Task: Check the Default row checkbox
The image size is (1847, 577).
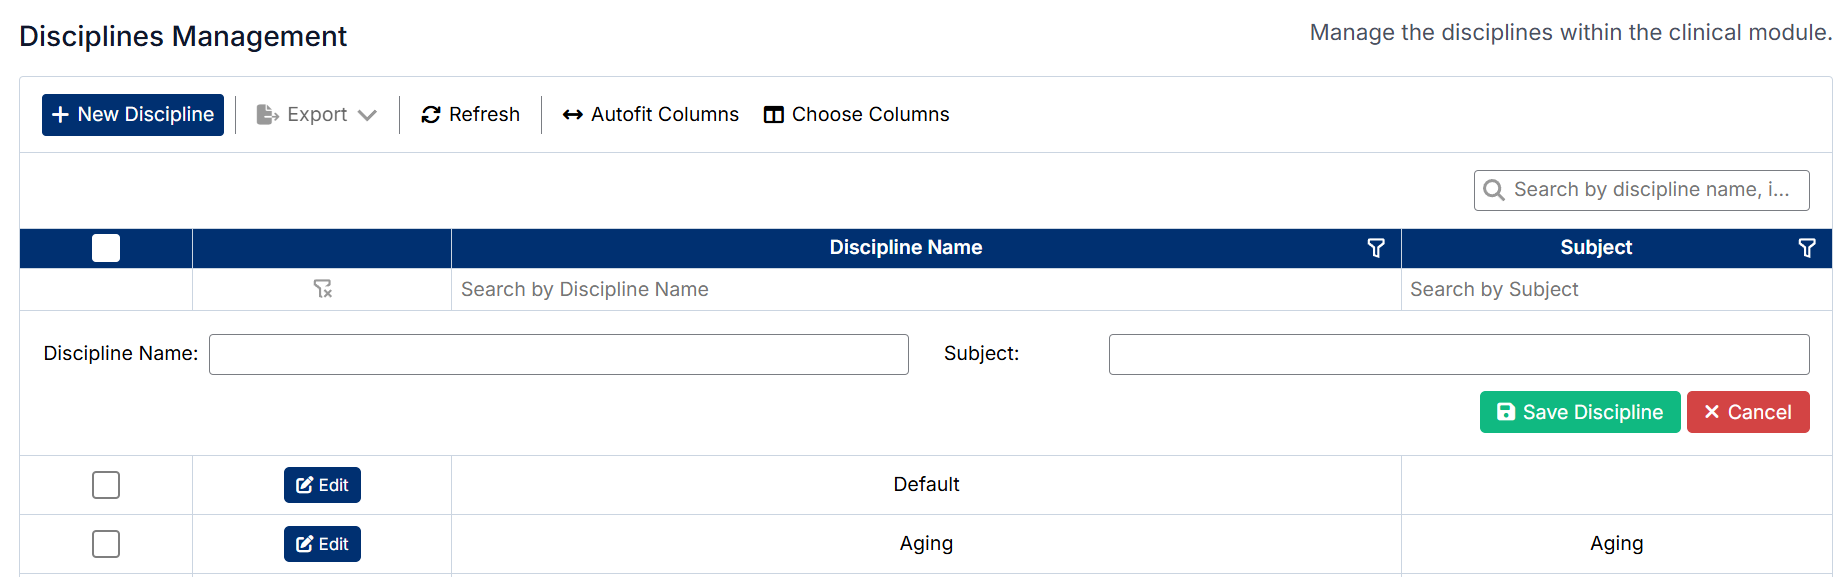Action: (106, 485)
